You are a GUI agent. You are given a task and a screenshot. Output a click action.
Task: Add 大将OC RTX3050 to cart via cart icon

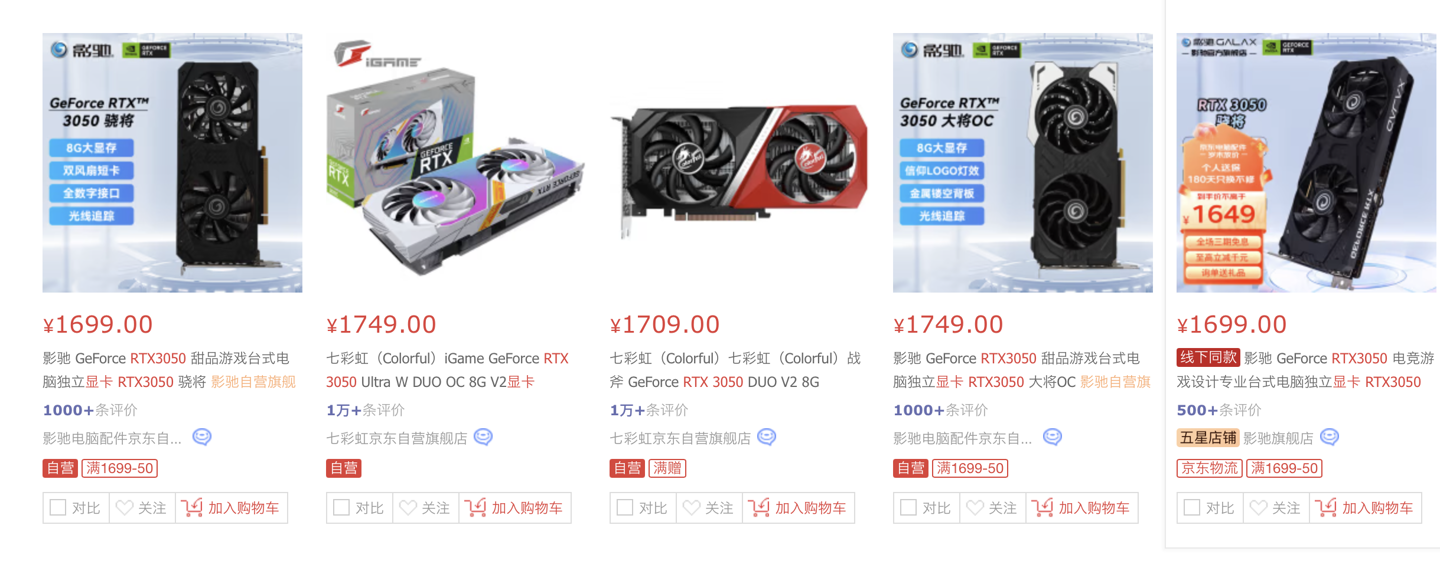[1043, 508]
